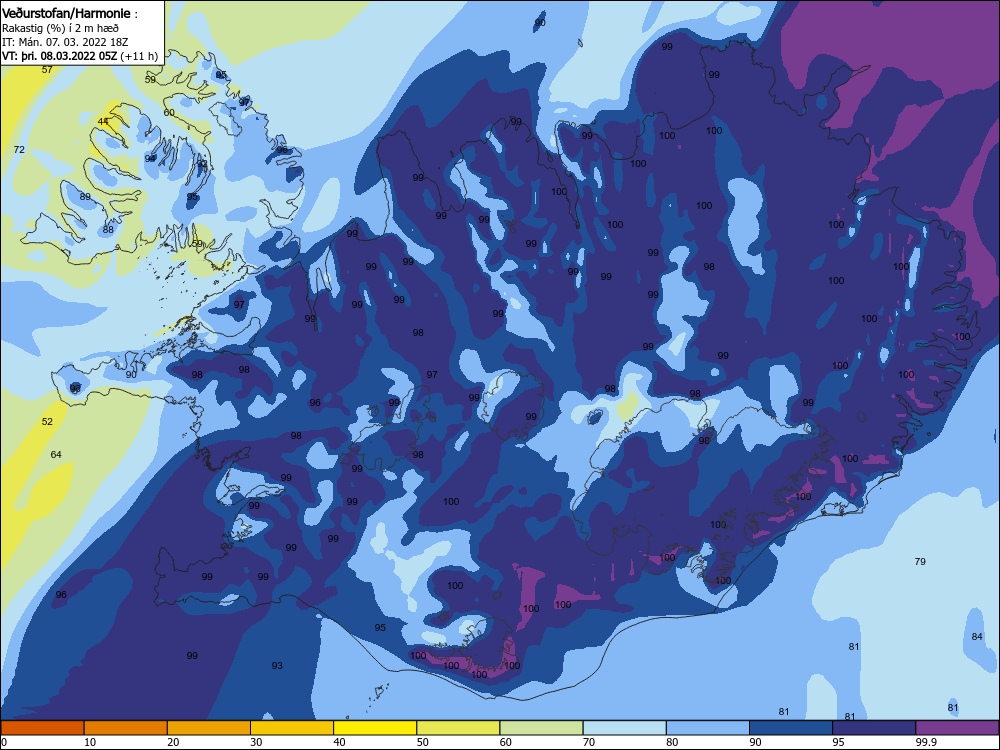Click the humidity value '88' on map
Screen dimensions: 1000x750
pos(108,230)
